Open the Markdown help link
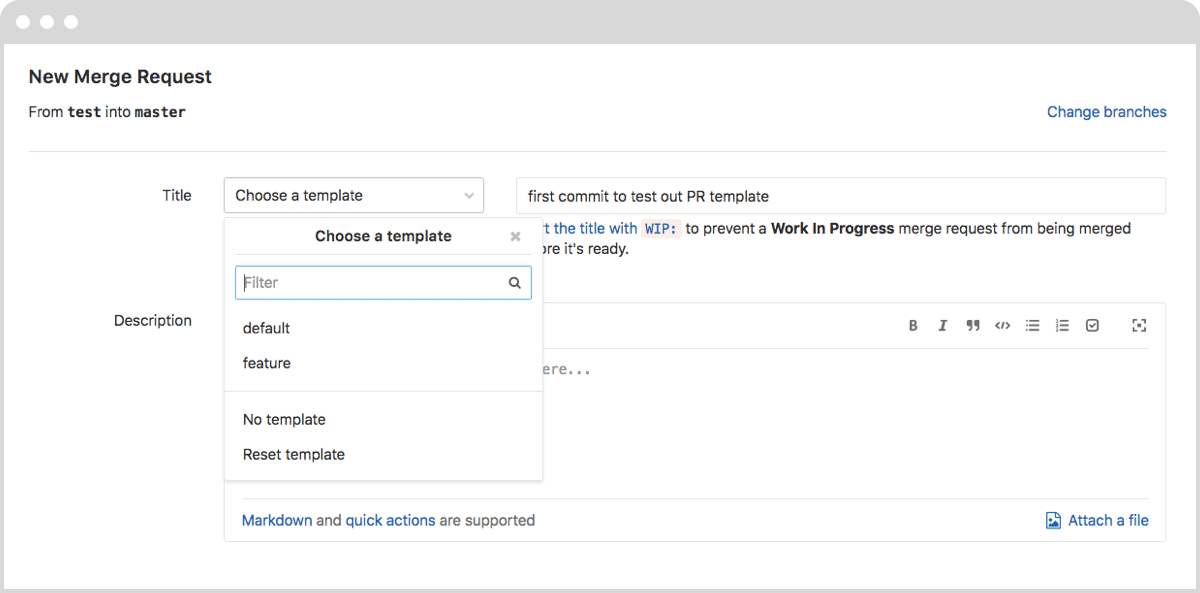1200x593 pixels. 277,520
